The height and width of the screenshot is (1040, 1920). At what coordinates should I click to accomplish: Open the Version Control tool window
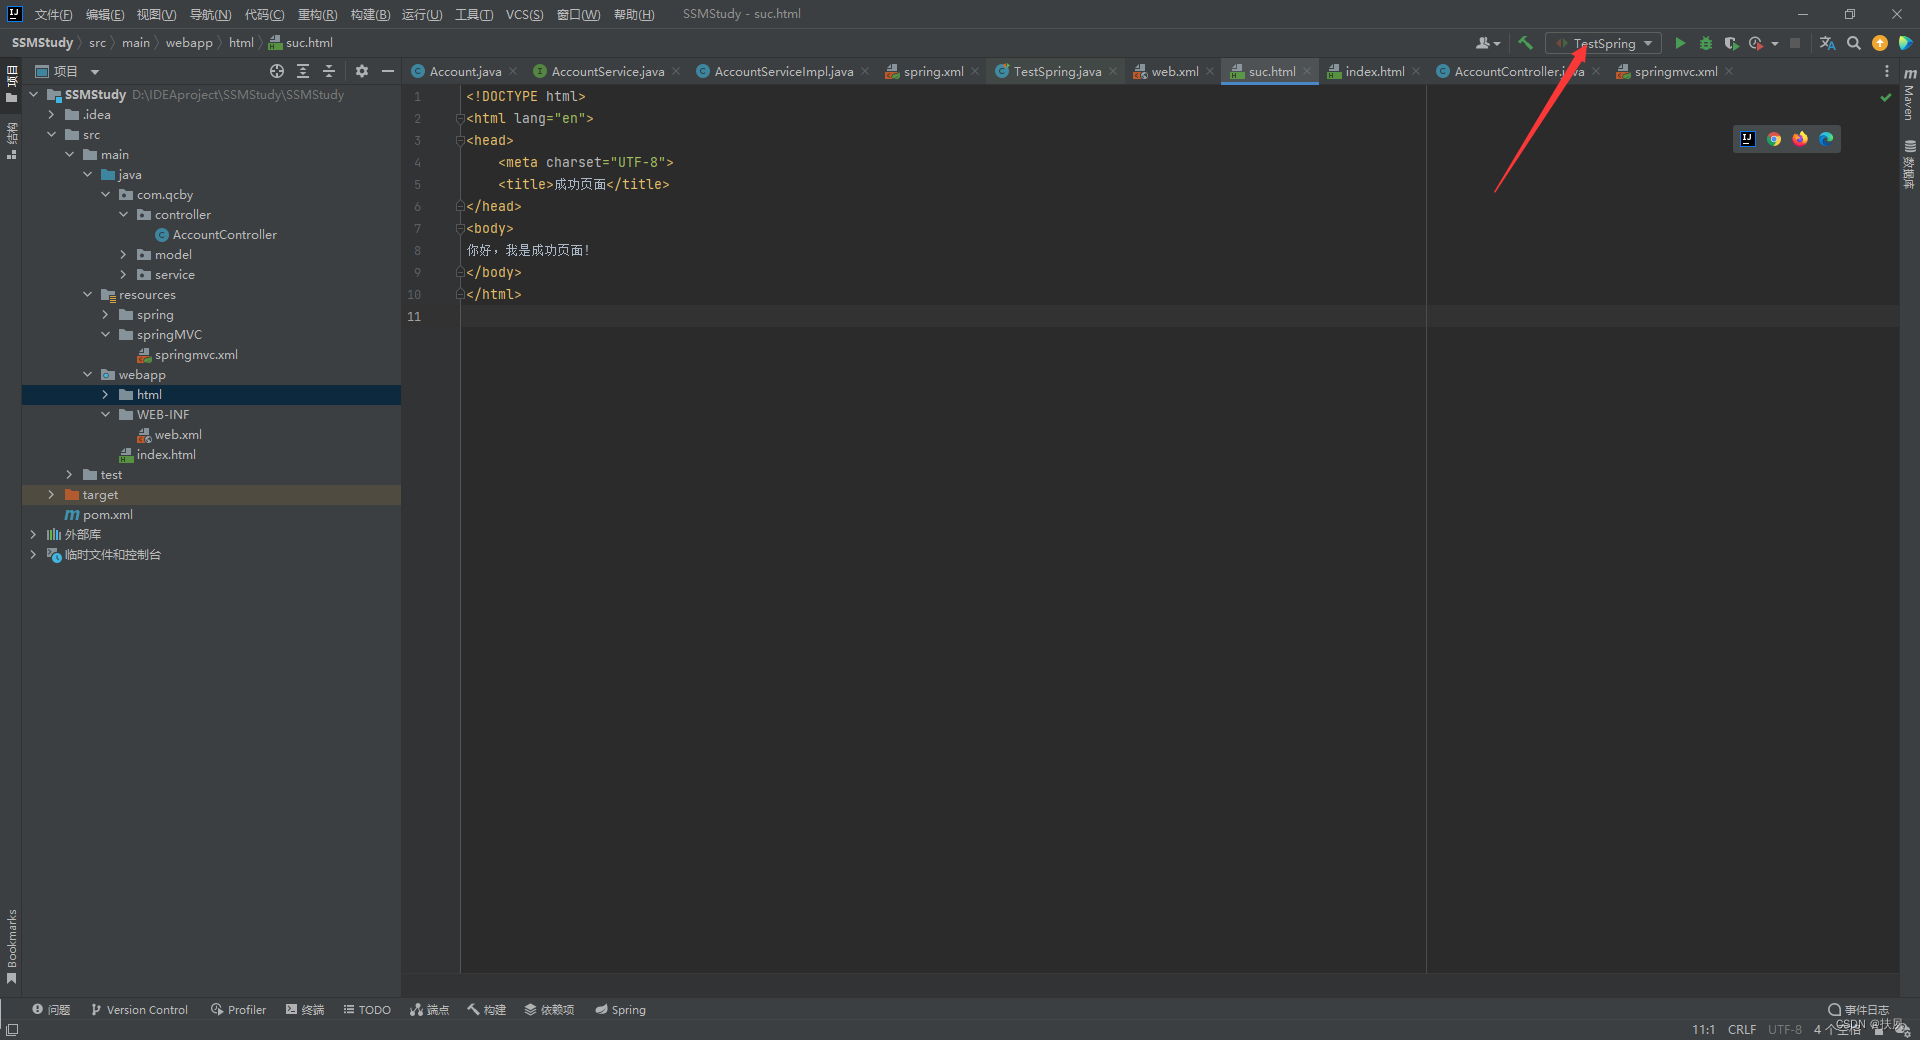(x=139, y=1010)
